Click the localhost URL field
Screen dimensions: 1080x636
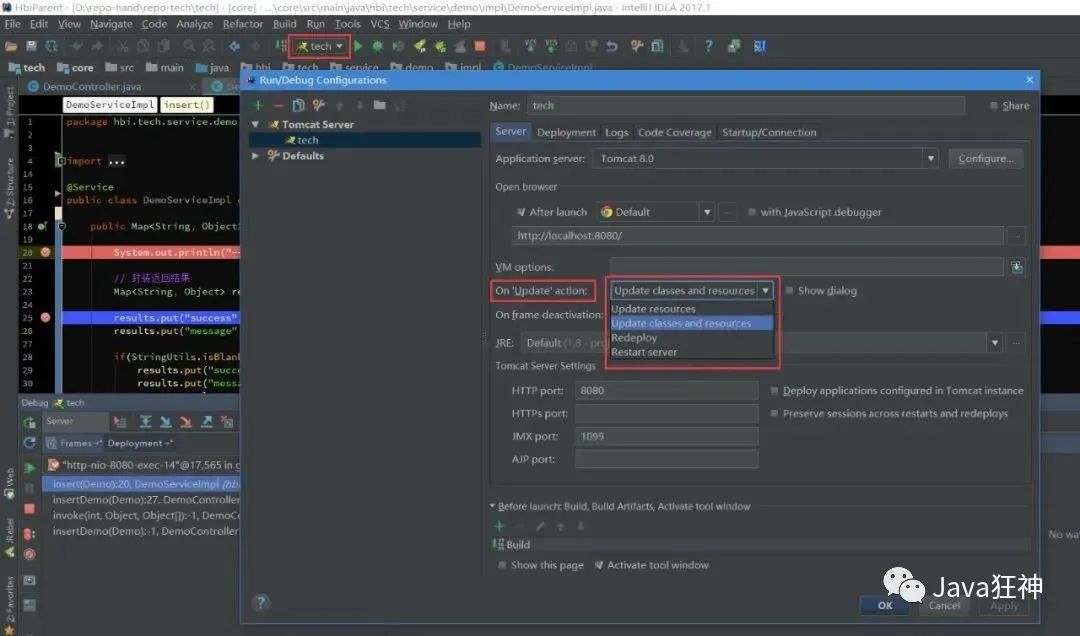(x=757, y=236)
